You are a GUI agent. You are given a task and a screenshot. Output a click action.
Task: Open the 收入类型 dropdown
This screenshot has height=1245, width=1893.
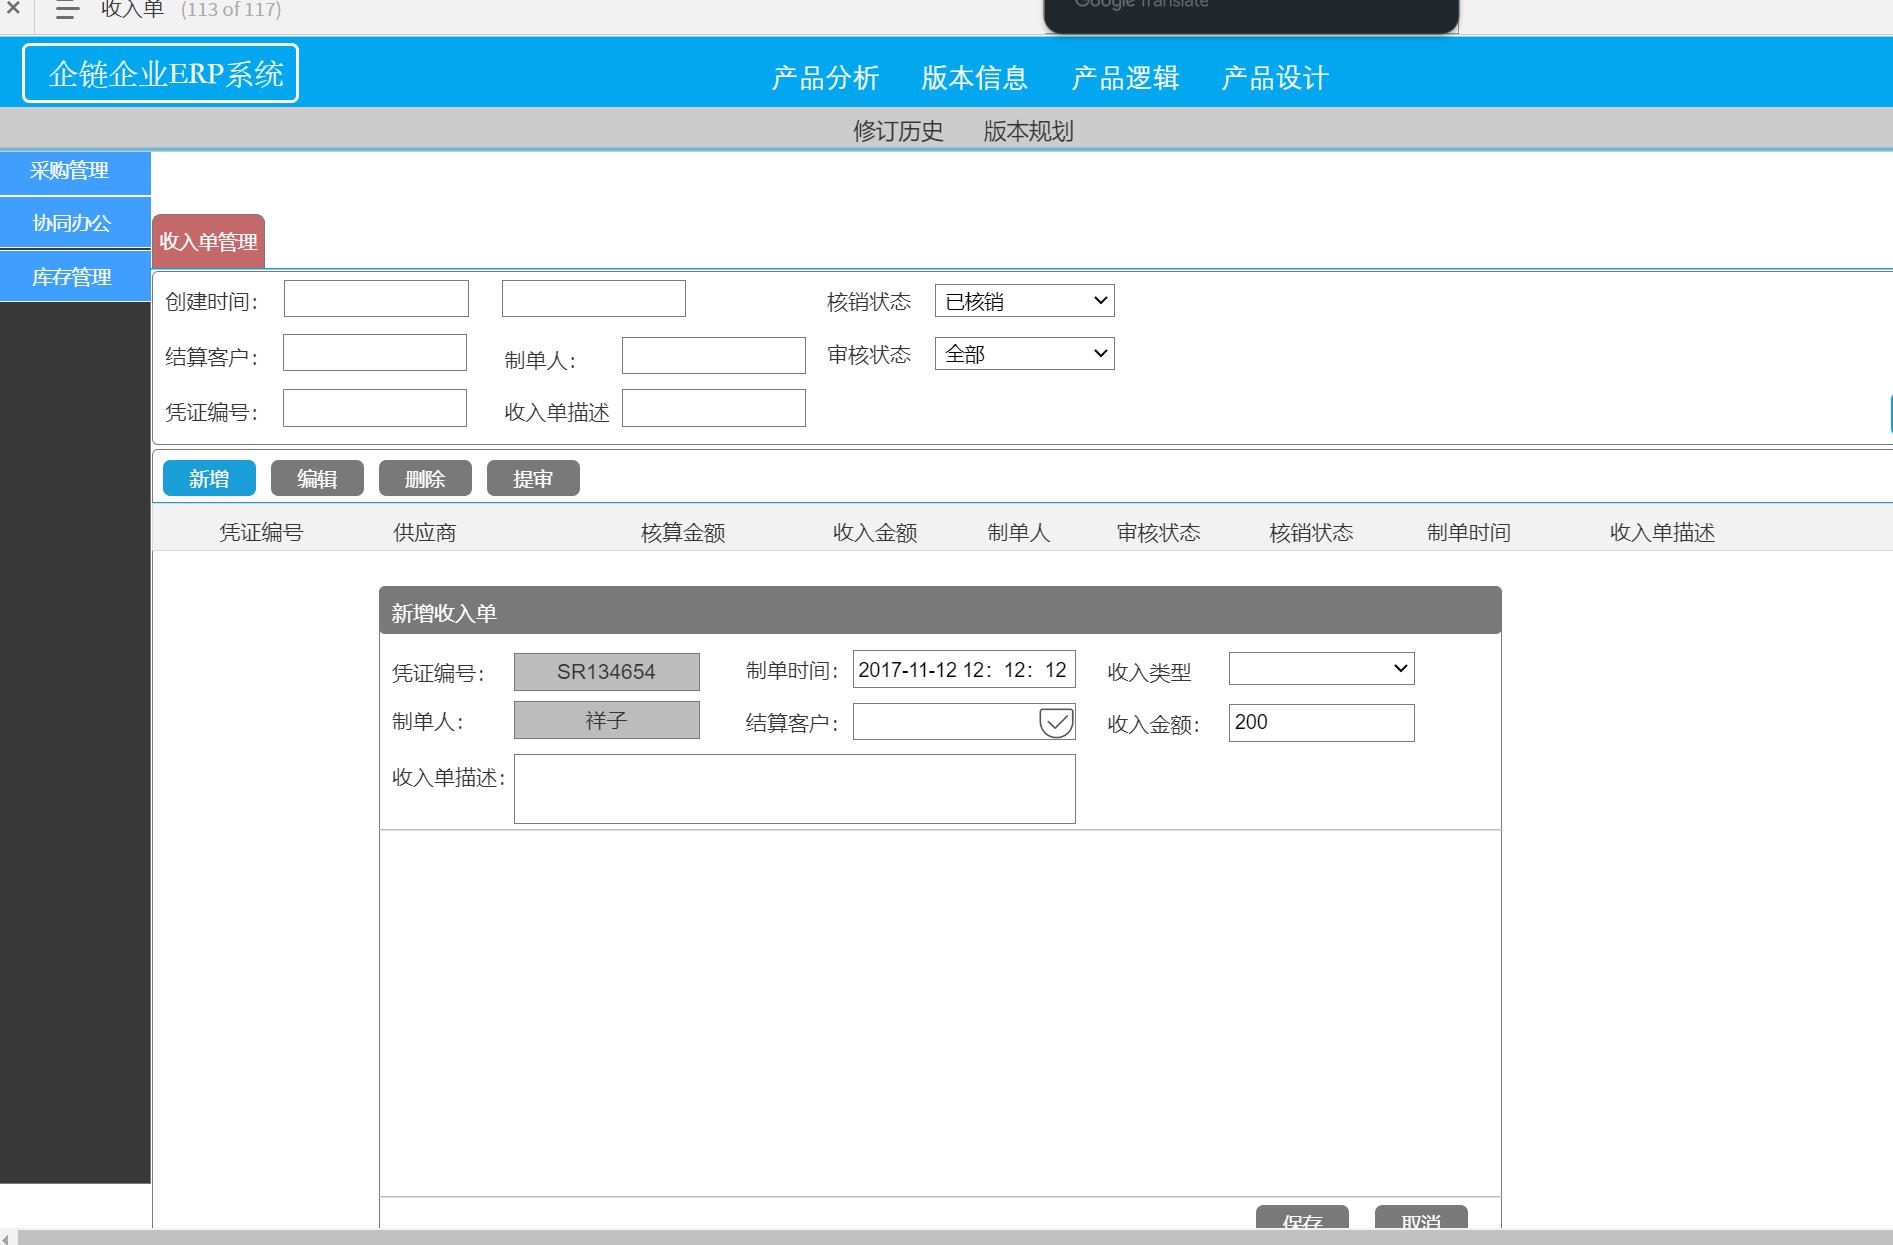point(1322,669)
